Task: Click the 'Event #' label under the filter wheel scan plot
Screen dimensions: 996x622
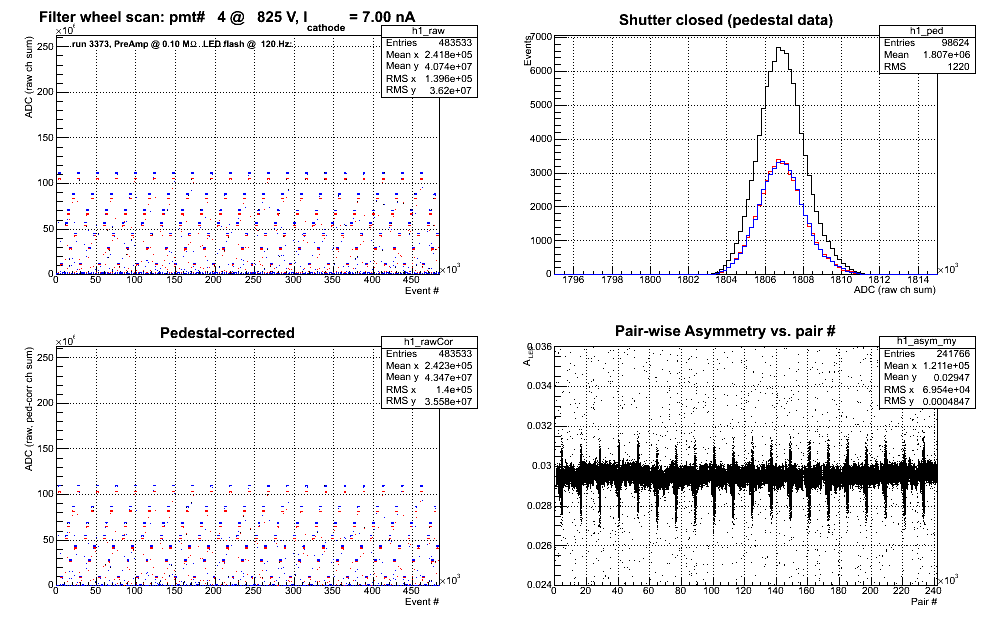Action: click(422, 290)
